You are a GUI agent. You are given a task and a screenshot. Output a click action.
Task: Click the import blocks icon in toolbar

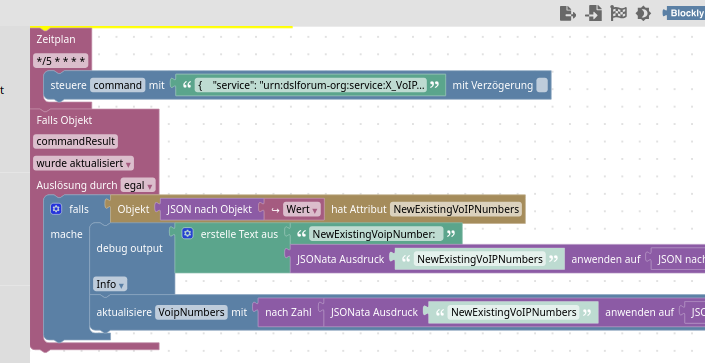[593, 13]
